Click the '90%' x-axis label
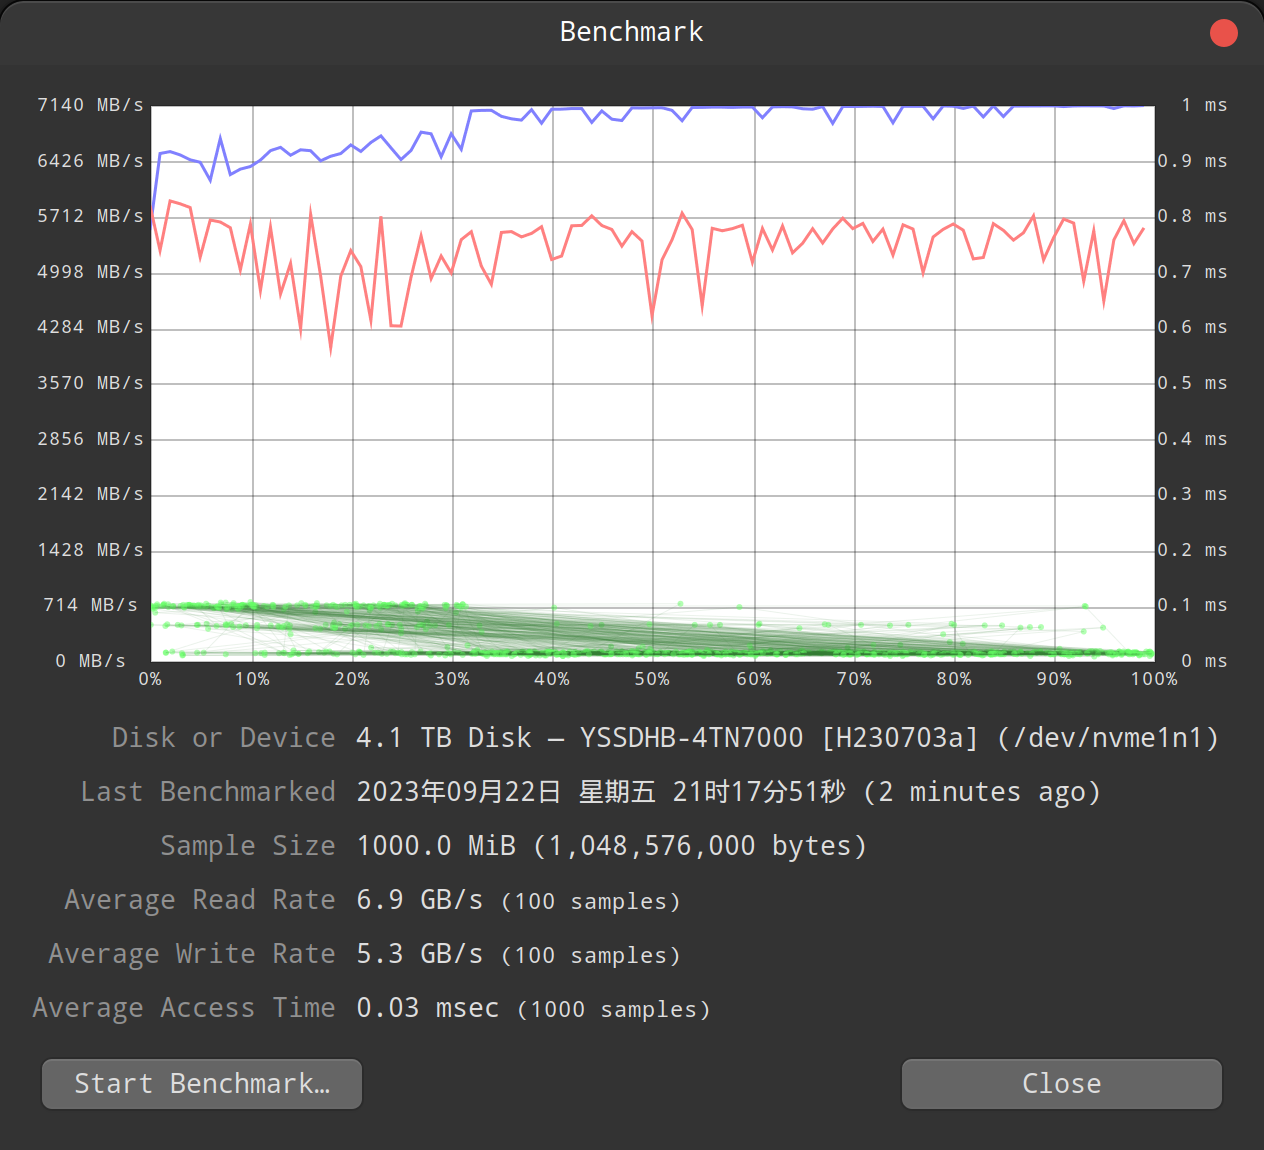 click(x=1054, y=679)
